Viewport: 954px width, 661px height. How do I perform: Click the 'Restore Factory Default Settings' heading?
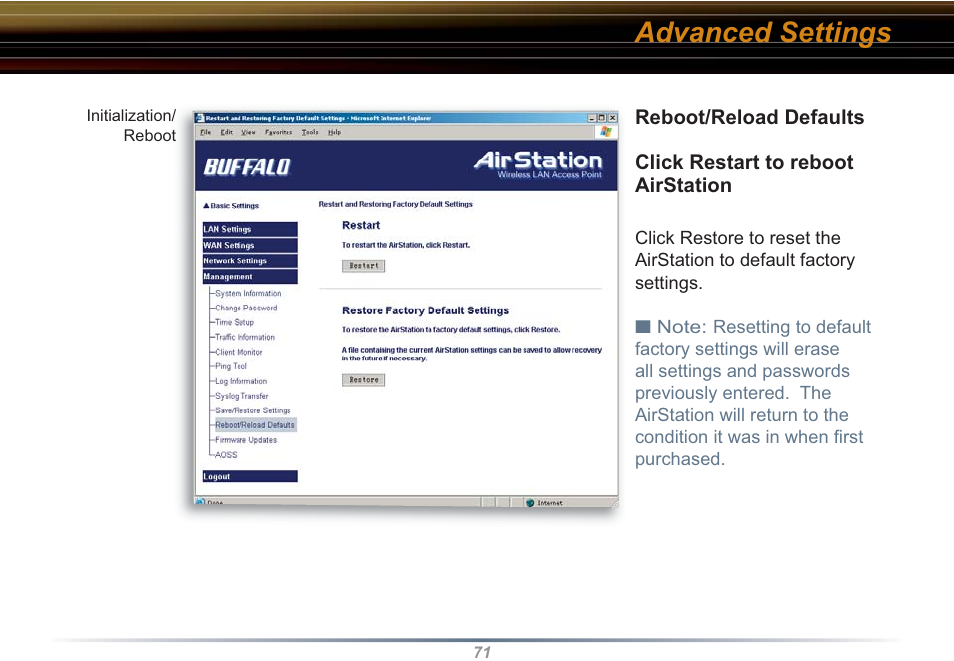(425, 310)
